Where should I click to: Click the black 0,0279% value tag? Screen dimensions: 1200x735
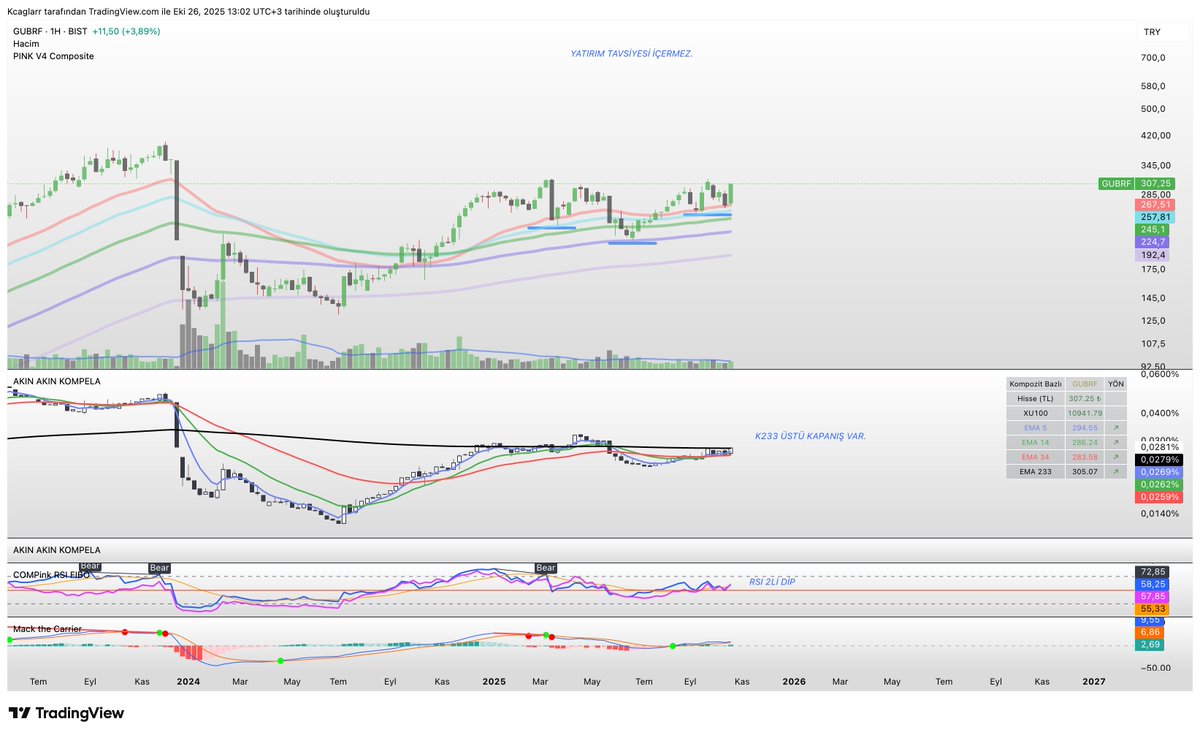tap(1160, 459)
